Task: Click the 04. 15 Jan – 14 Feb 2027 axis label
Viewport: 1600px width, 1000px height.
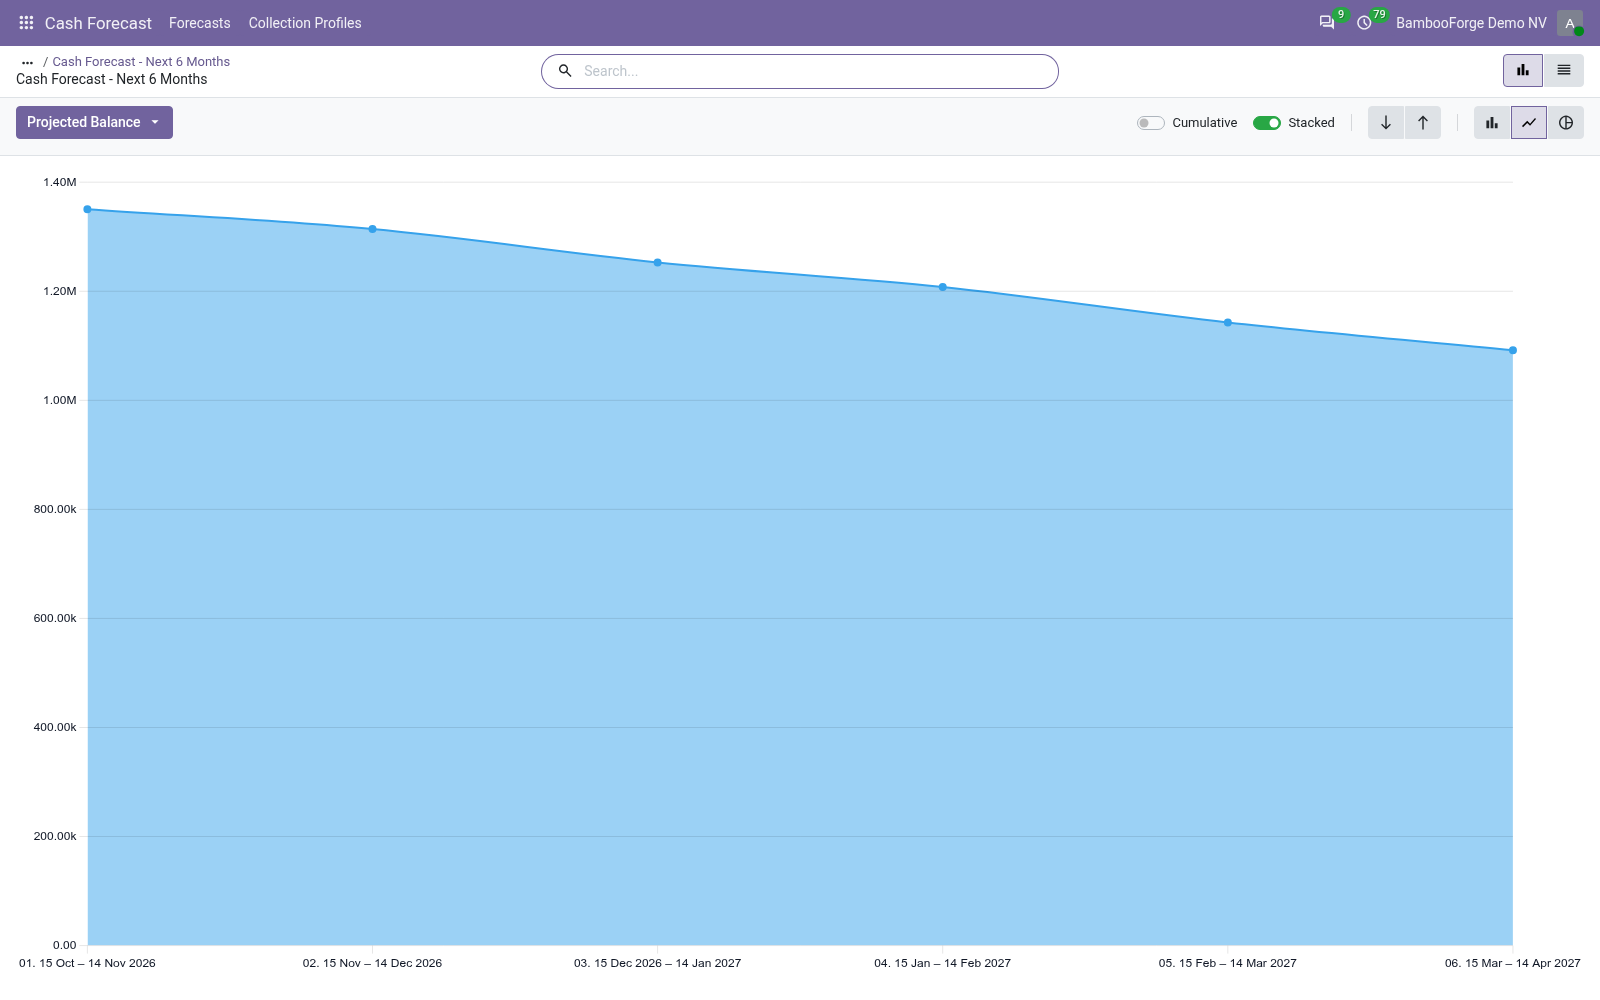Action: 942,963
